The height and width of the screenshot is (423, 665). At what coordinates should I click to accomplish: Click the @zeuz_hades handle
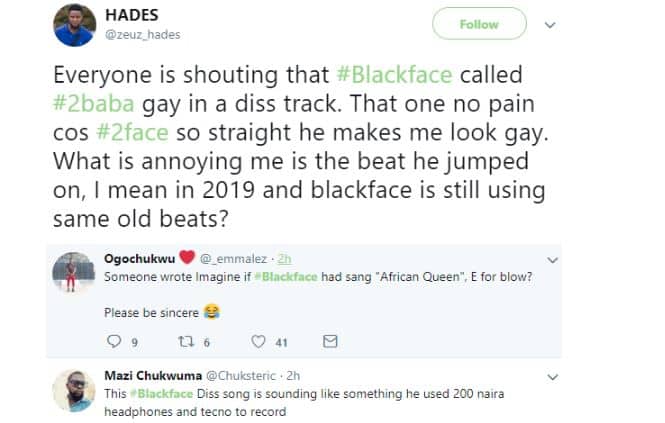(143, 37)
